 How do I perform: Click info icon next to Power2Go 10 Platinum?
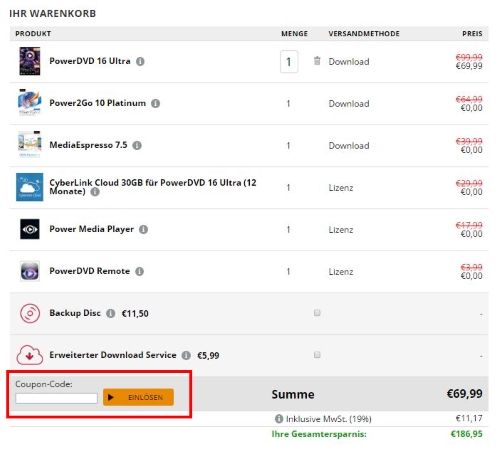coord(156,104)
